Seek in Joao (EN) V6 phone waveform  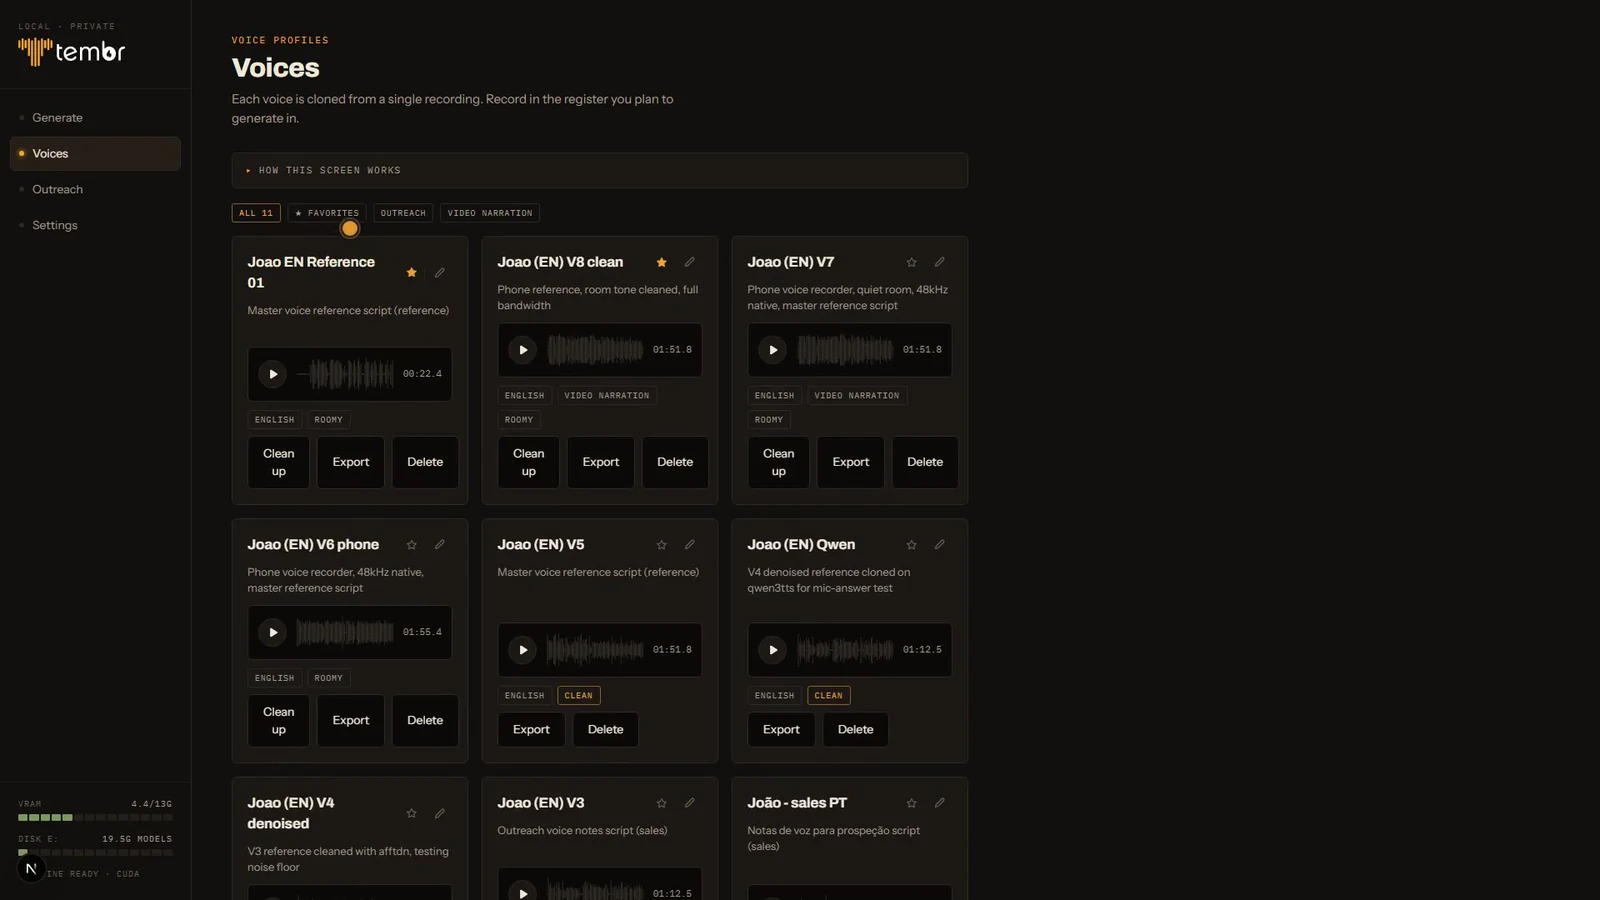[x=345, y=632]
